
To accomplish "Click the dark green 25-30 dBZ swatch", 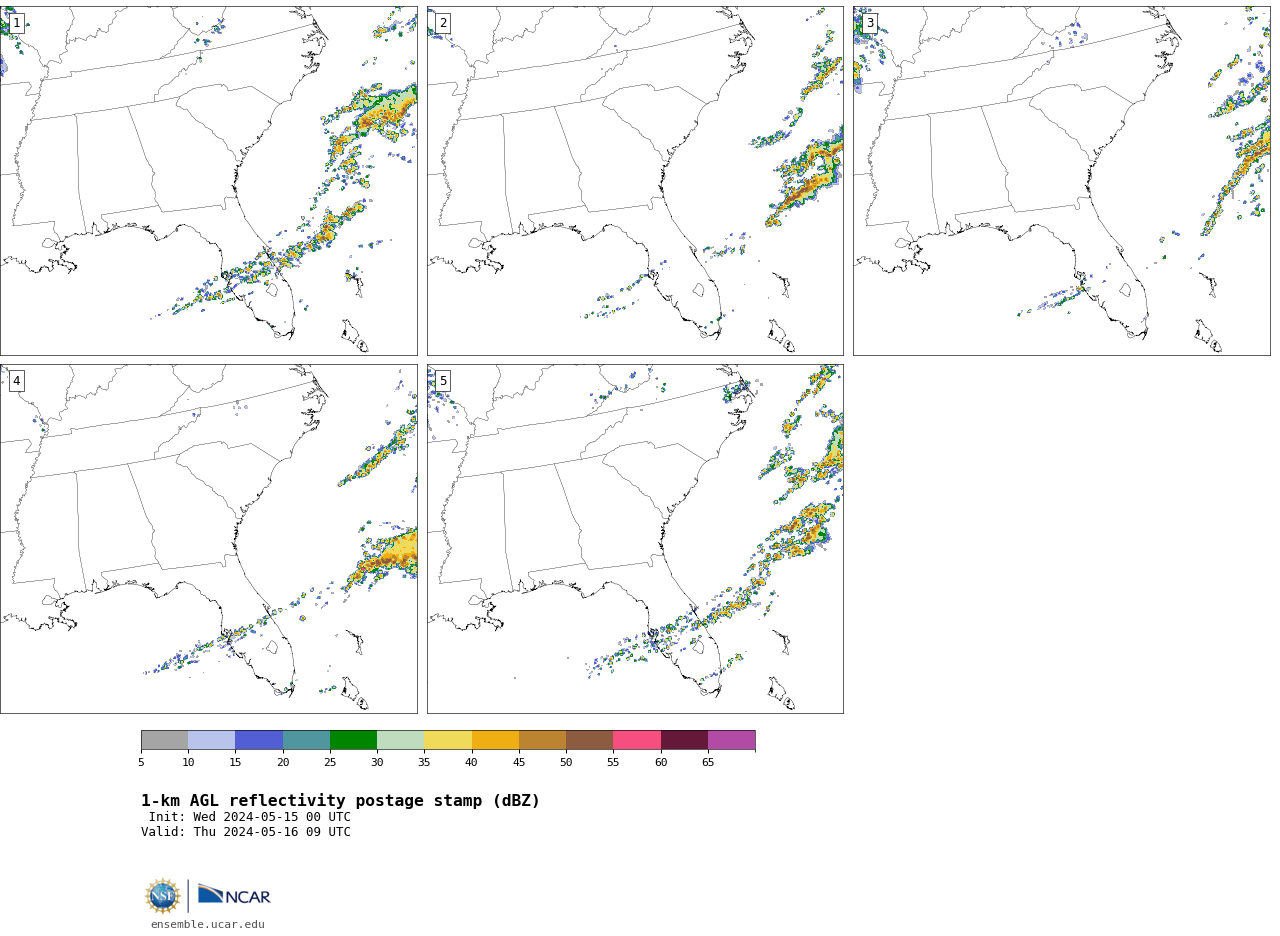I will 353,740.
